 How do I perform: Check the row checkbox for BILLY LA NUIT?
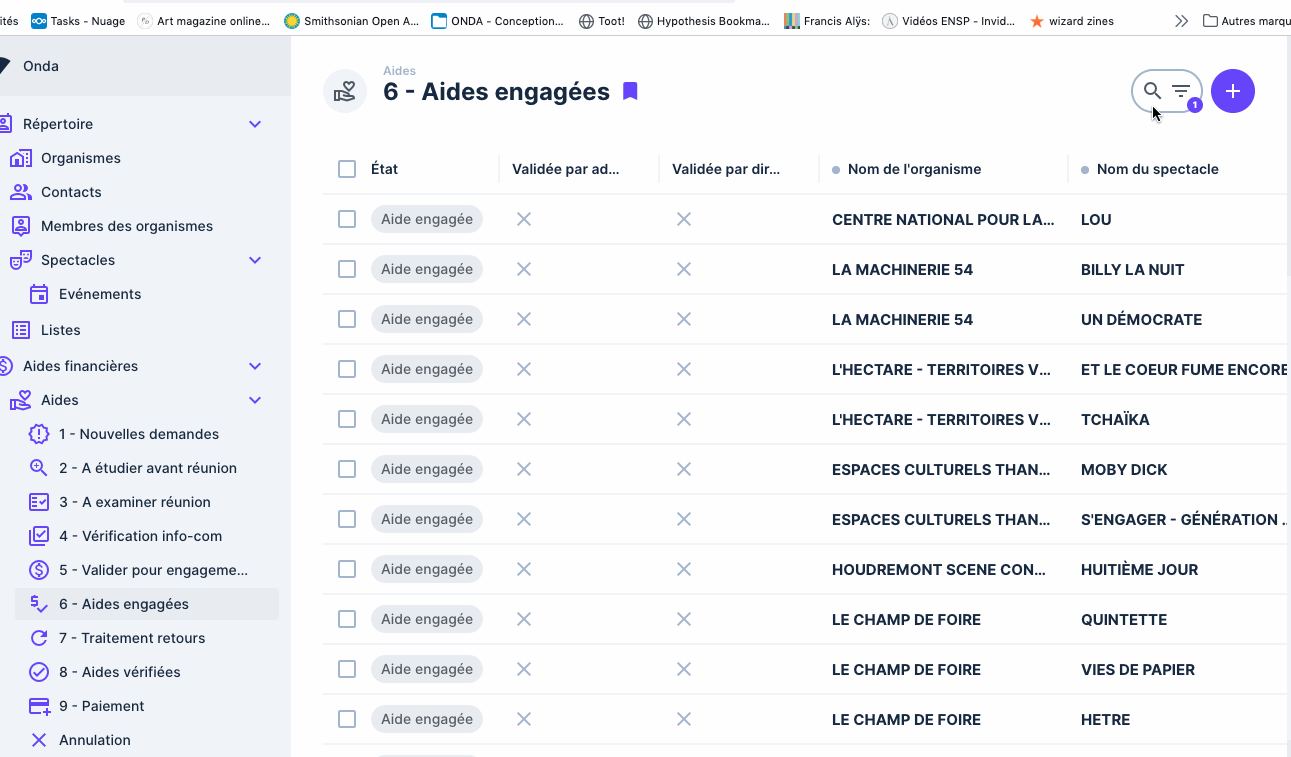[346, 268]
